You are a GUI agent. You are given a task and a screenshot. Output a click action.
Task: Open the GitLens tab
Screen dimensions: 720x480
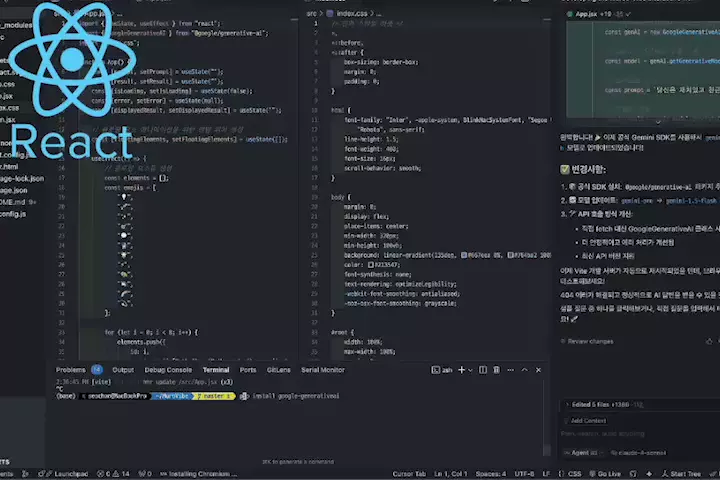(279, 370)
